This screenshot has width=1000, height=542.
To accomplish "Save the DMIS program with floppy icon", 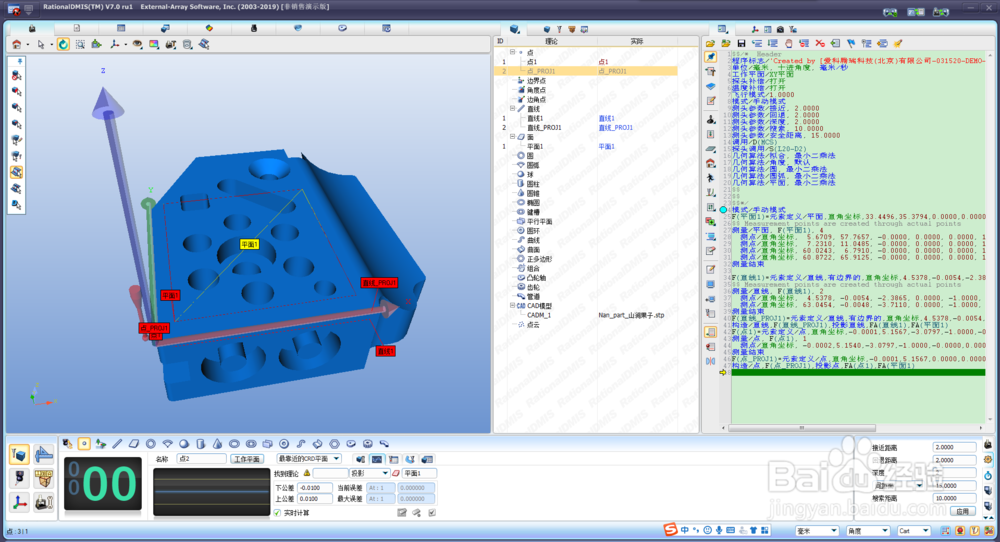I will [741, 43].
